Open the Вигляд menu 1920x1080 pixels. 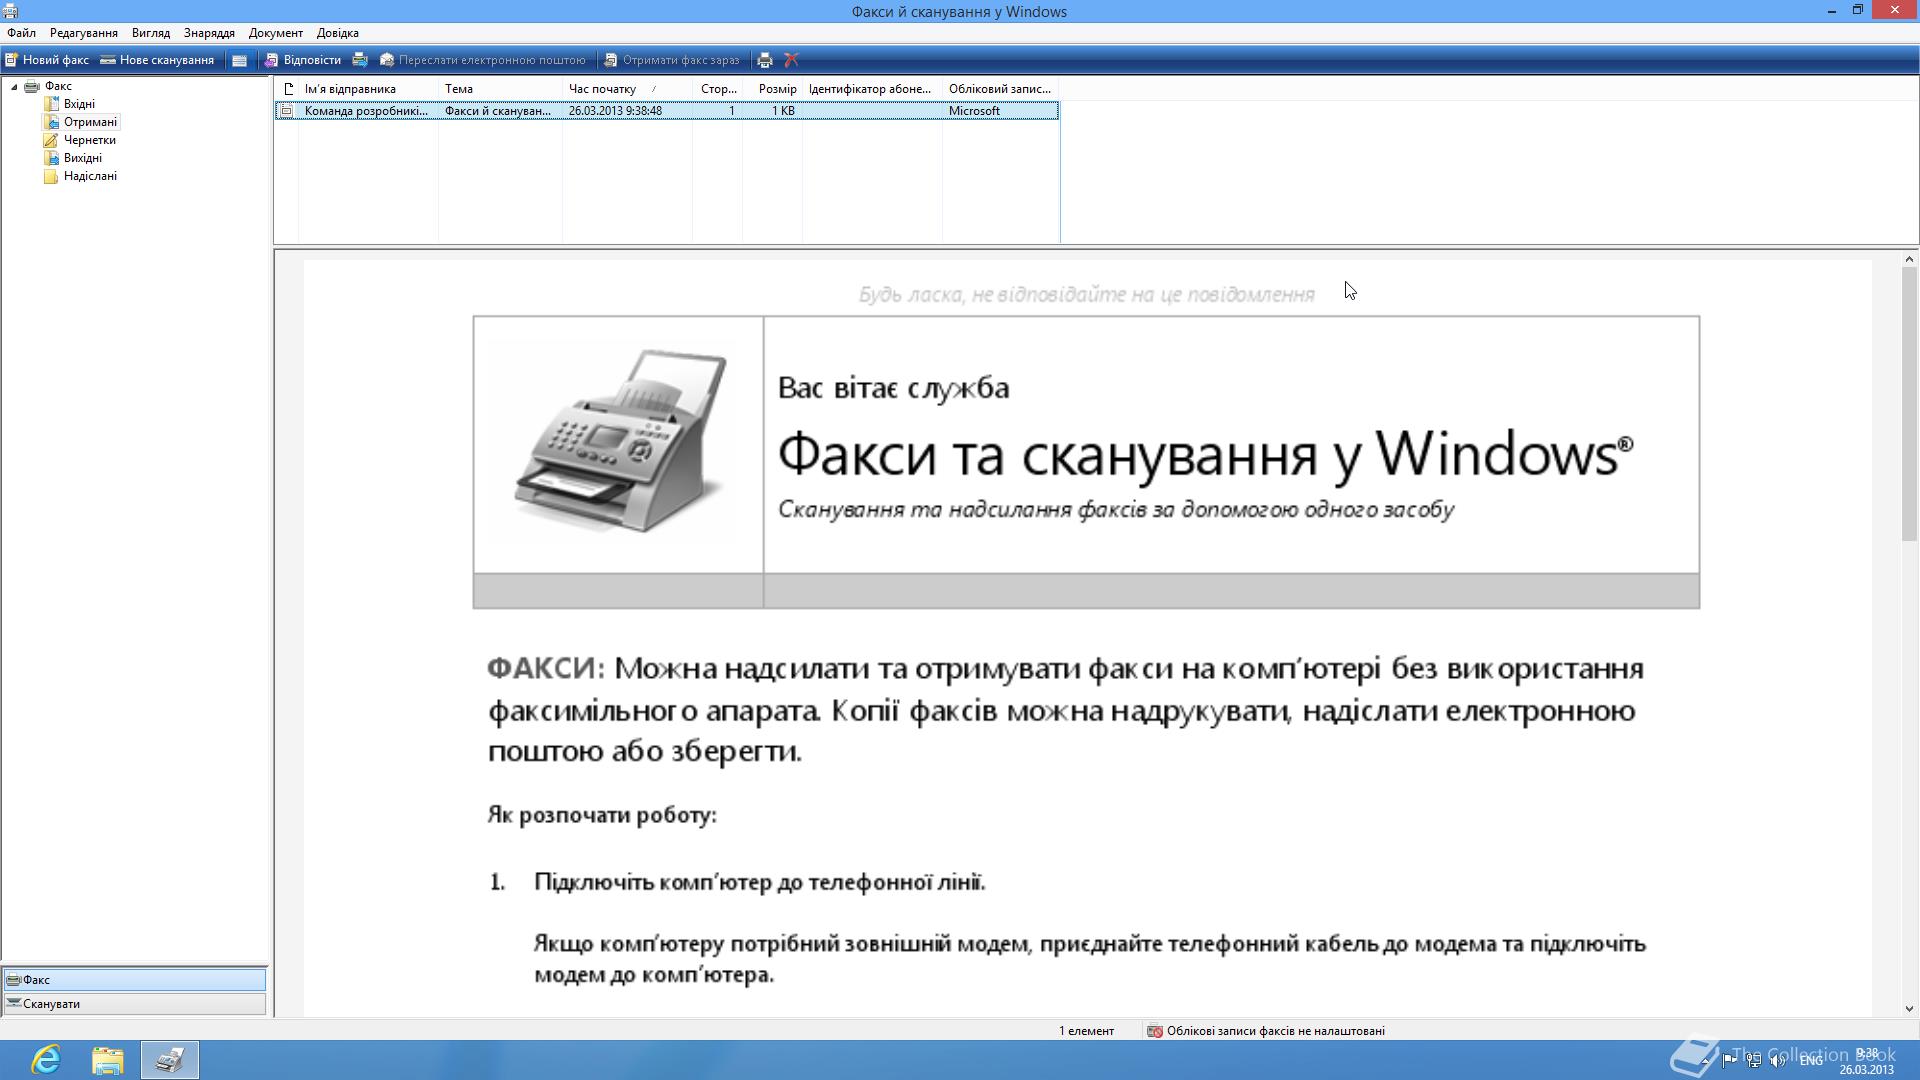click(x=151, y=33)
